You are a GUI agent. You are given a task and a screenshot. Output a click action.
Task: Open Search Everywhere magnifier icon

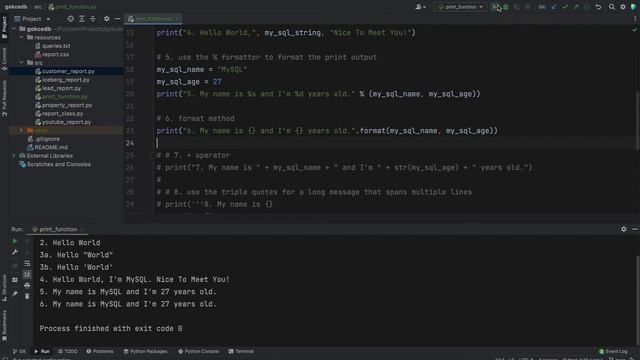(x=611, y=7)
